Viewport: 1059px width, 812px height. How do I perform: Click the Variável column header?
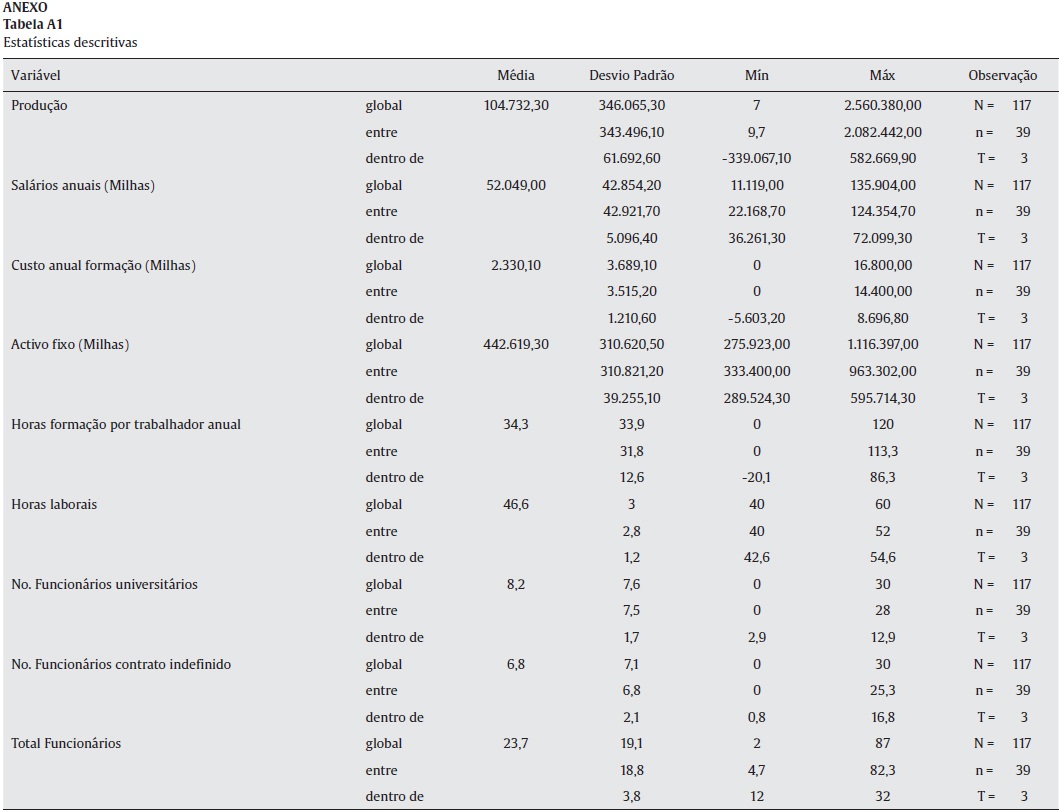(x=36, y=76)
